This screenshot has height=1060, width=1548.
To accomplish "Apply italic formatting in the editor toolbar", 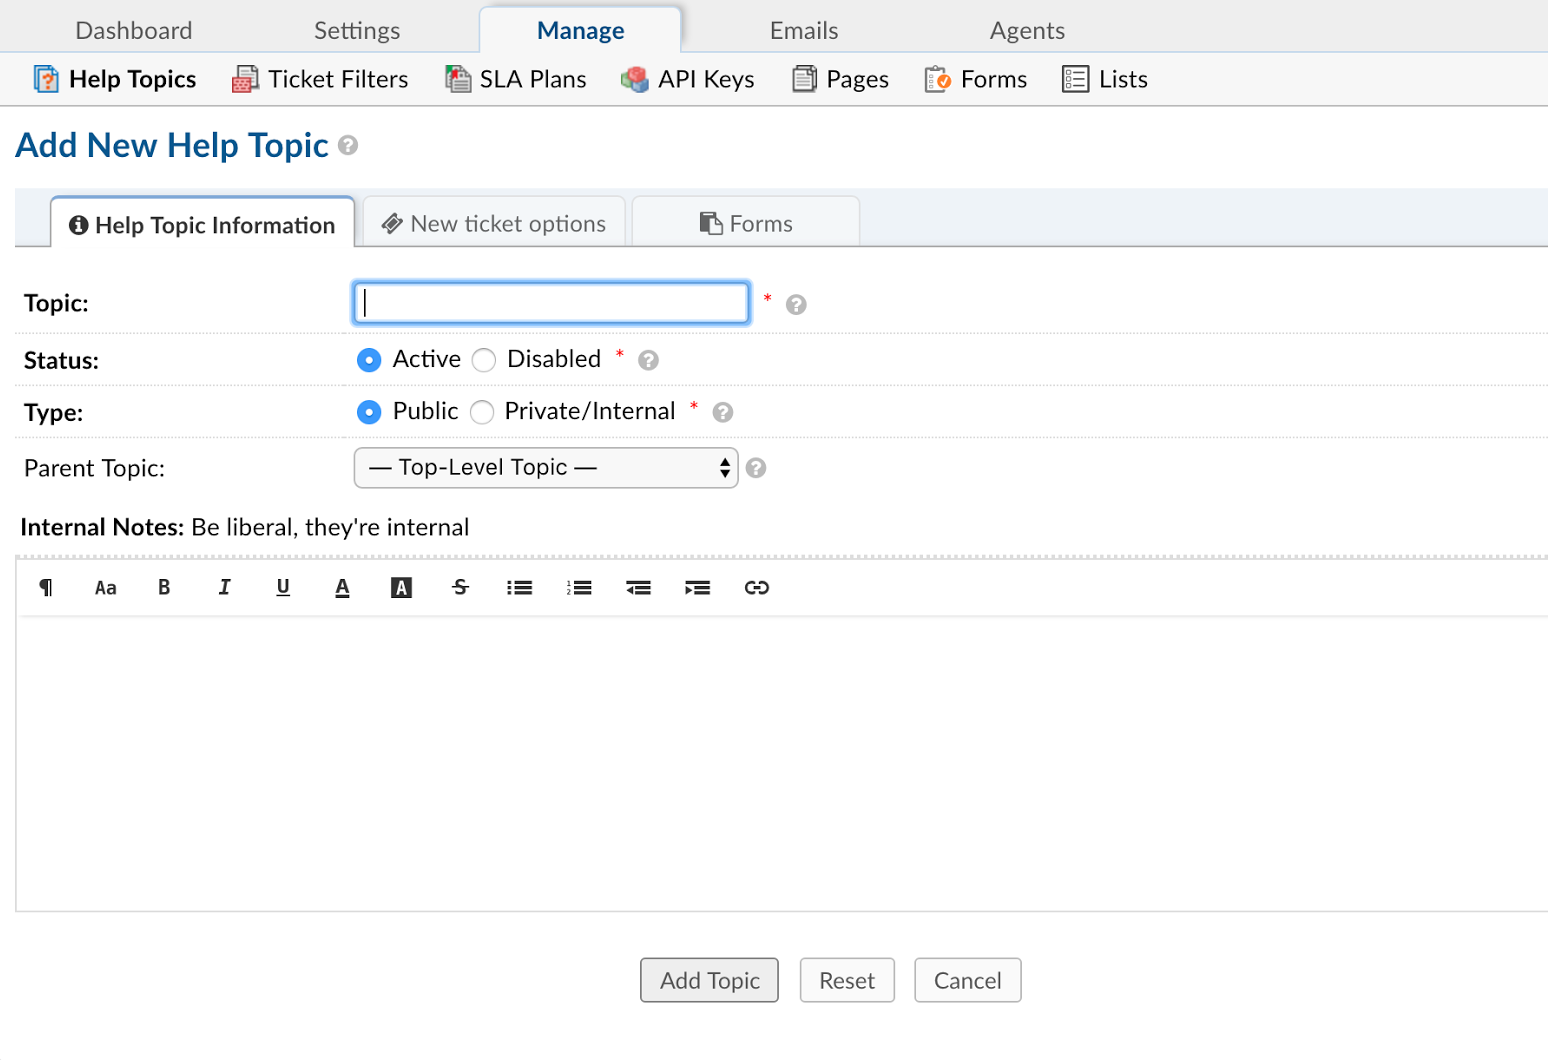I will [x=223, y=588].
